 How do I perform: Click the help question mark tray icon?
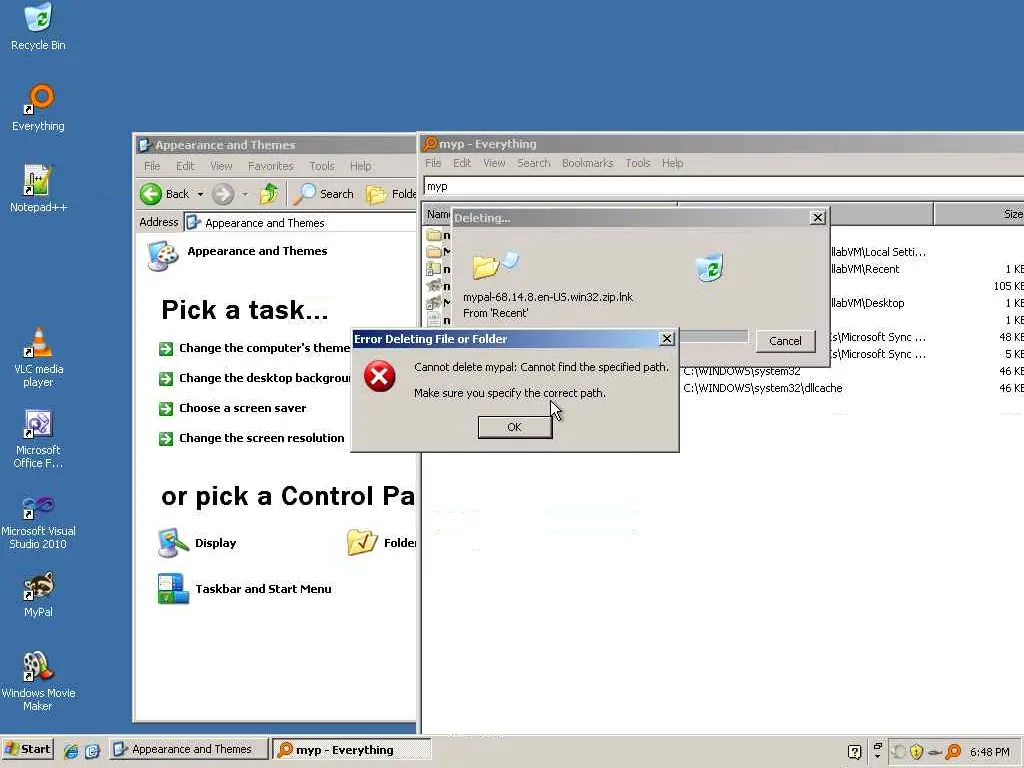point(854,752)
